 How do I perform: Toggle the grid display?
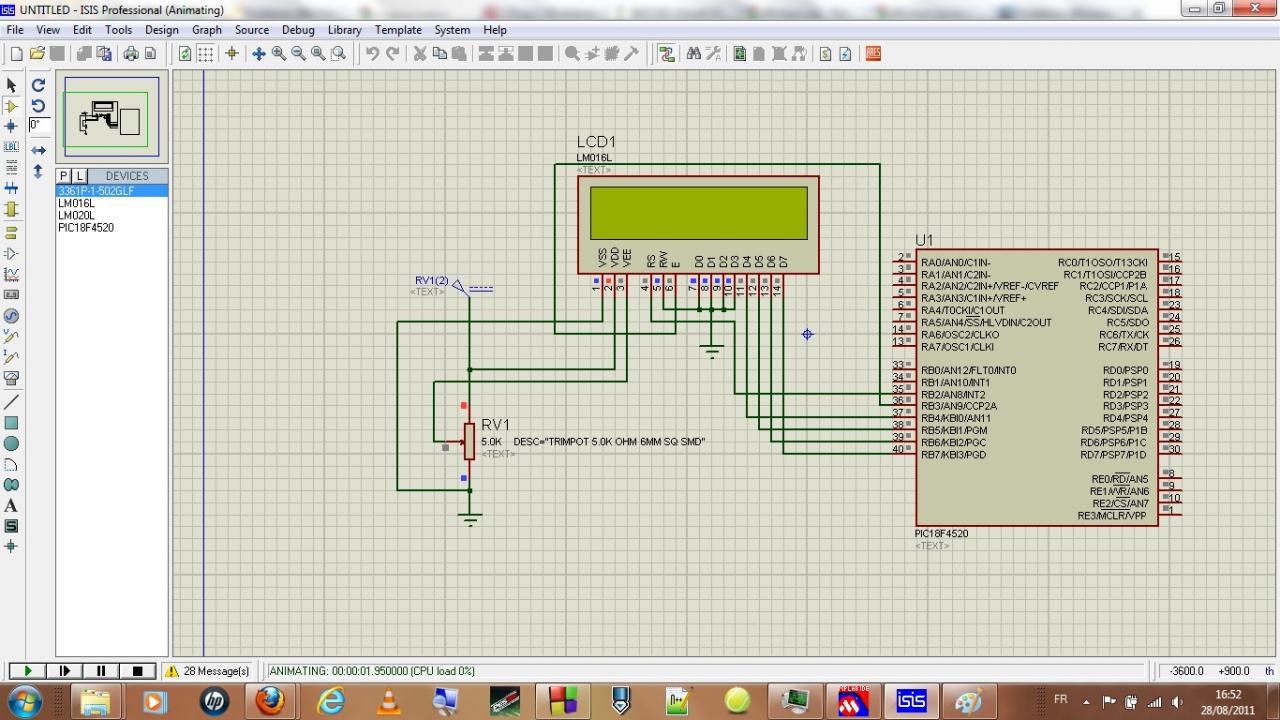click(206, 54)
